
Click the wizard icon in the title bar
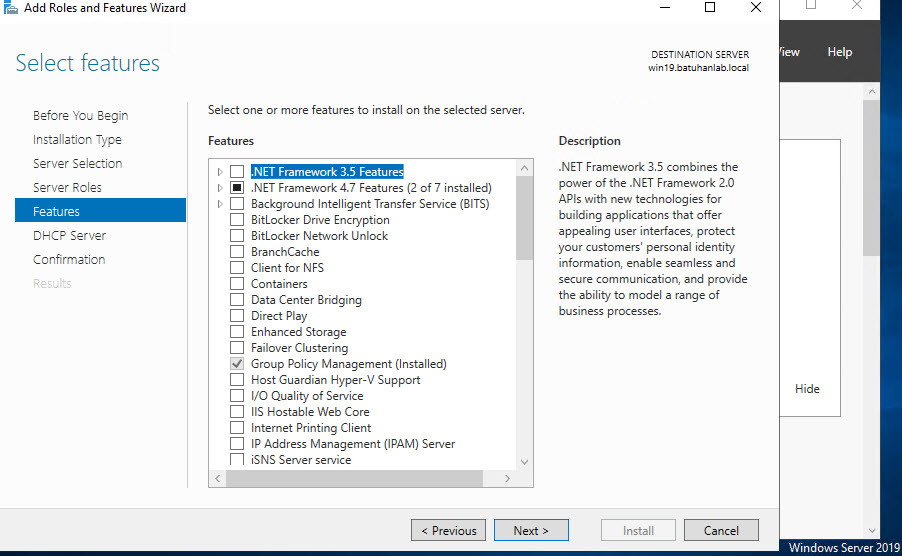tap(11, 8)
